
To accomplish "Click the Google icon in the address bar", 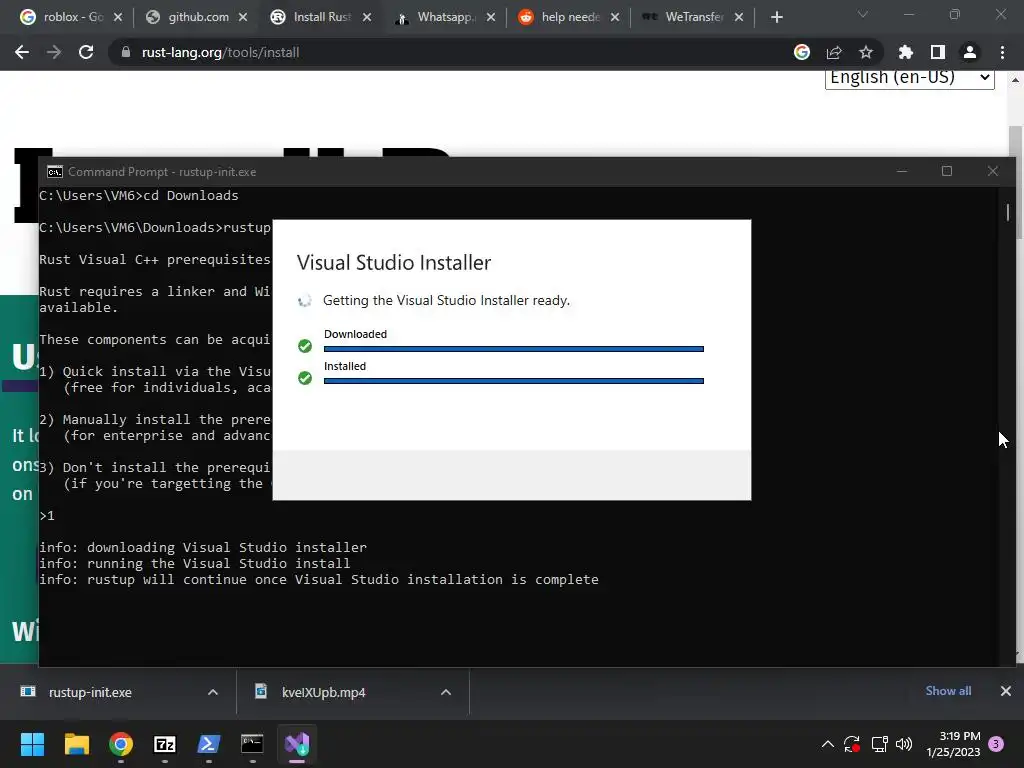I will point(802,52).
